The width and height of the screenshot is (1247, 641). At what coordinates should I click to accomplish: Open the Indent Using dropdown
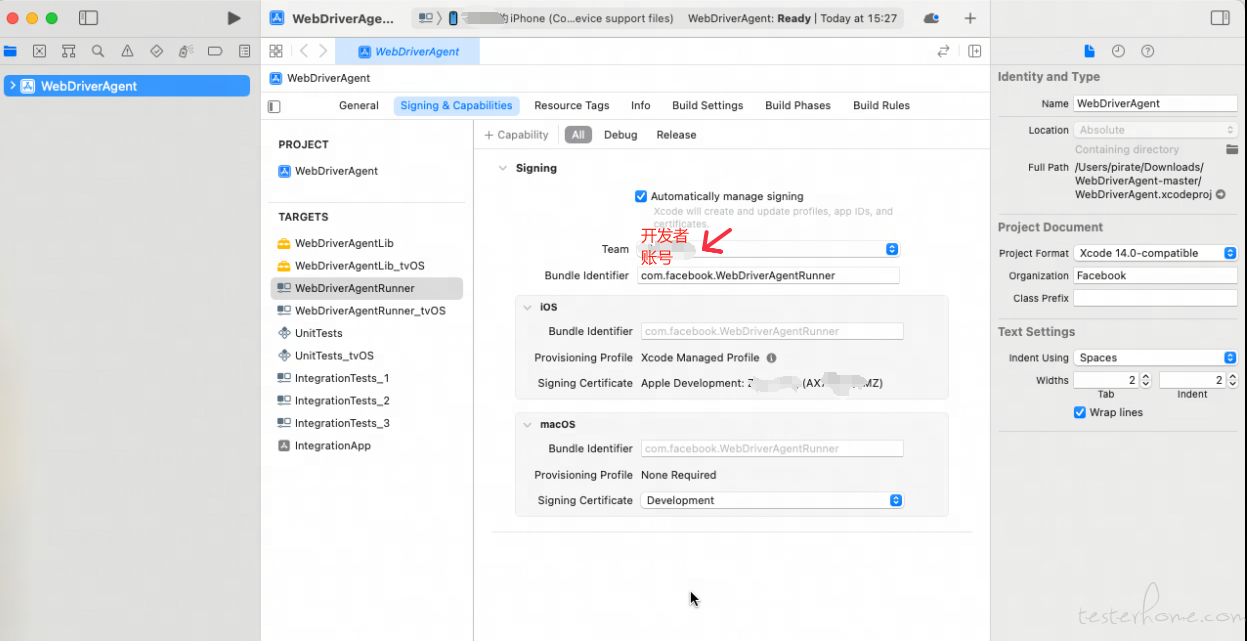[x=1156, y=357]
